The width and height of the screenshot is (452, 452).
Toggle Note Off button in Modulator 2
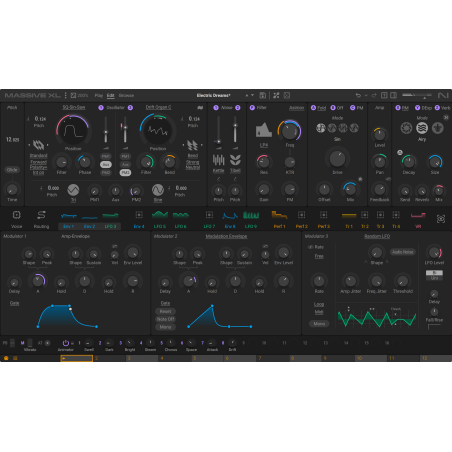pos(165,319)
